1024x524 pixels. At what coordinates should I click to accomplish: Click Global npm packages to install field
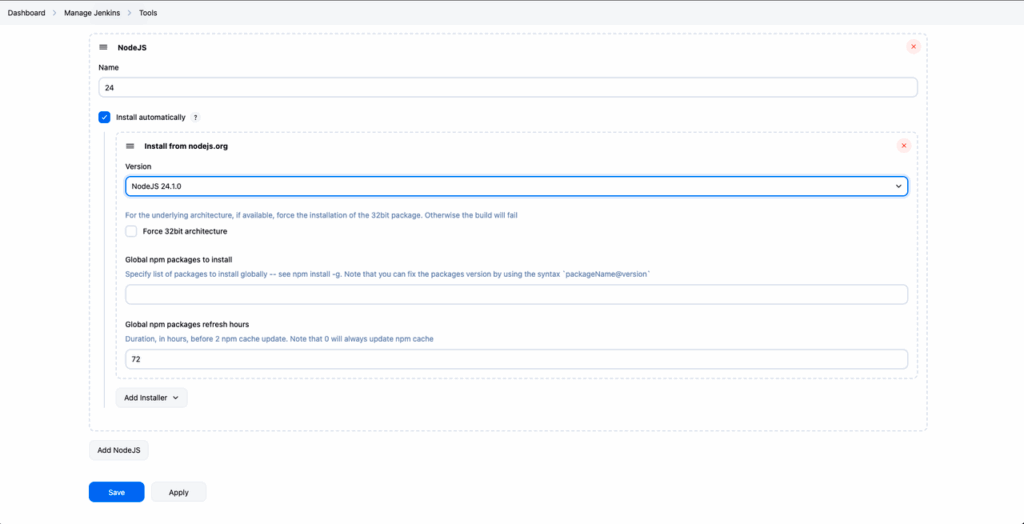[x=516, y=295]
